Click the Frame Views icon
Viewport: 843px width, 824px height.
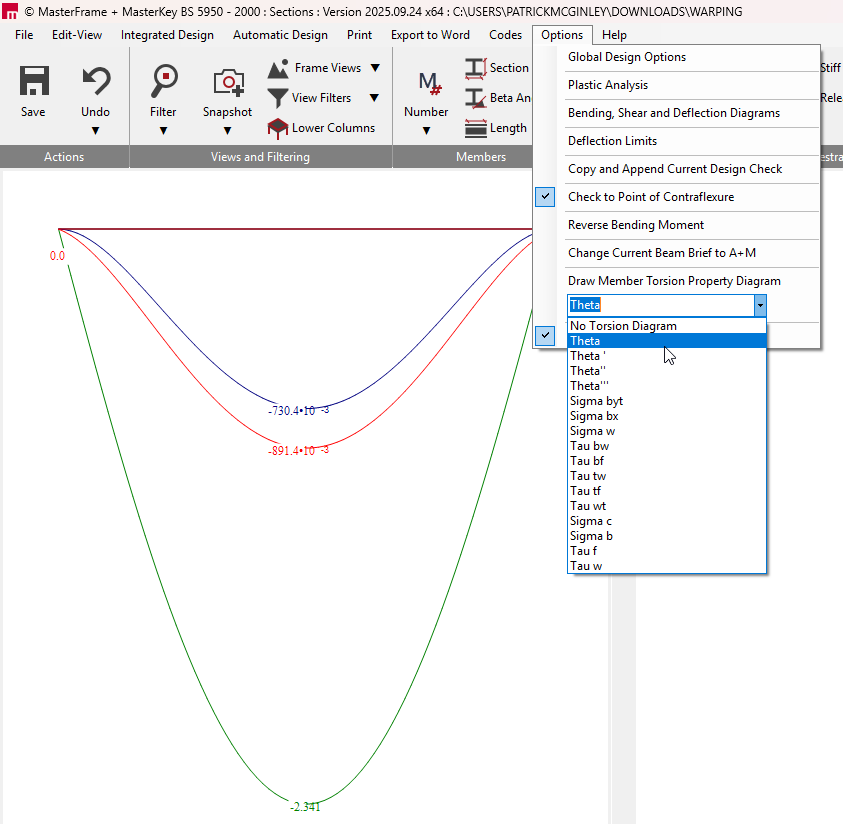278,69
